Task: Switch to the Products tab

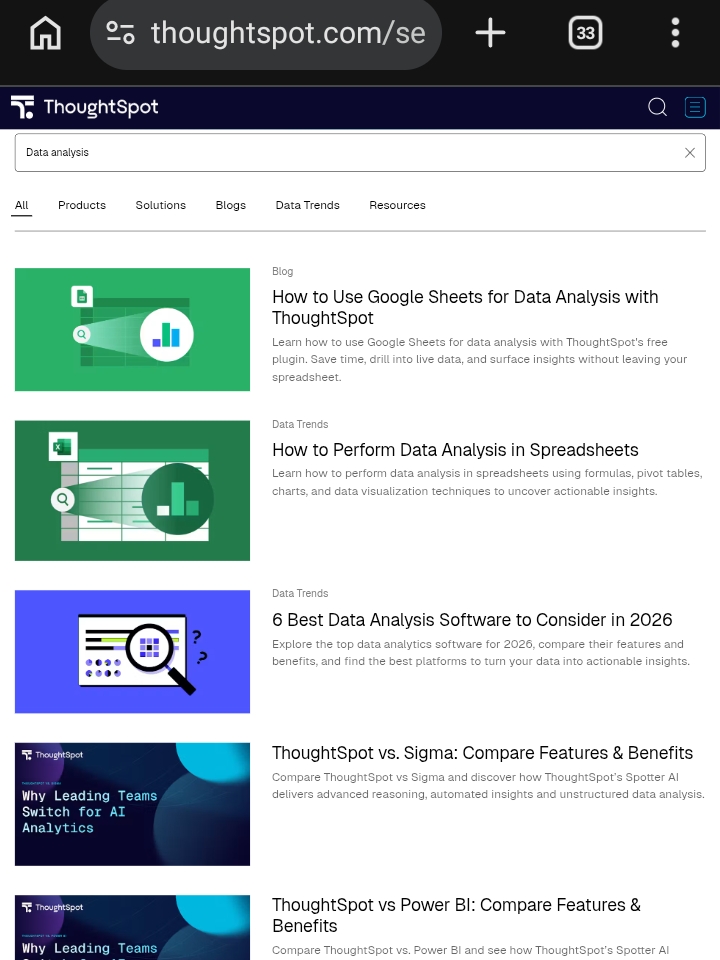Action: click(x=82, y=205)
